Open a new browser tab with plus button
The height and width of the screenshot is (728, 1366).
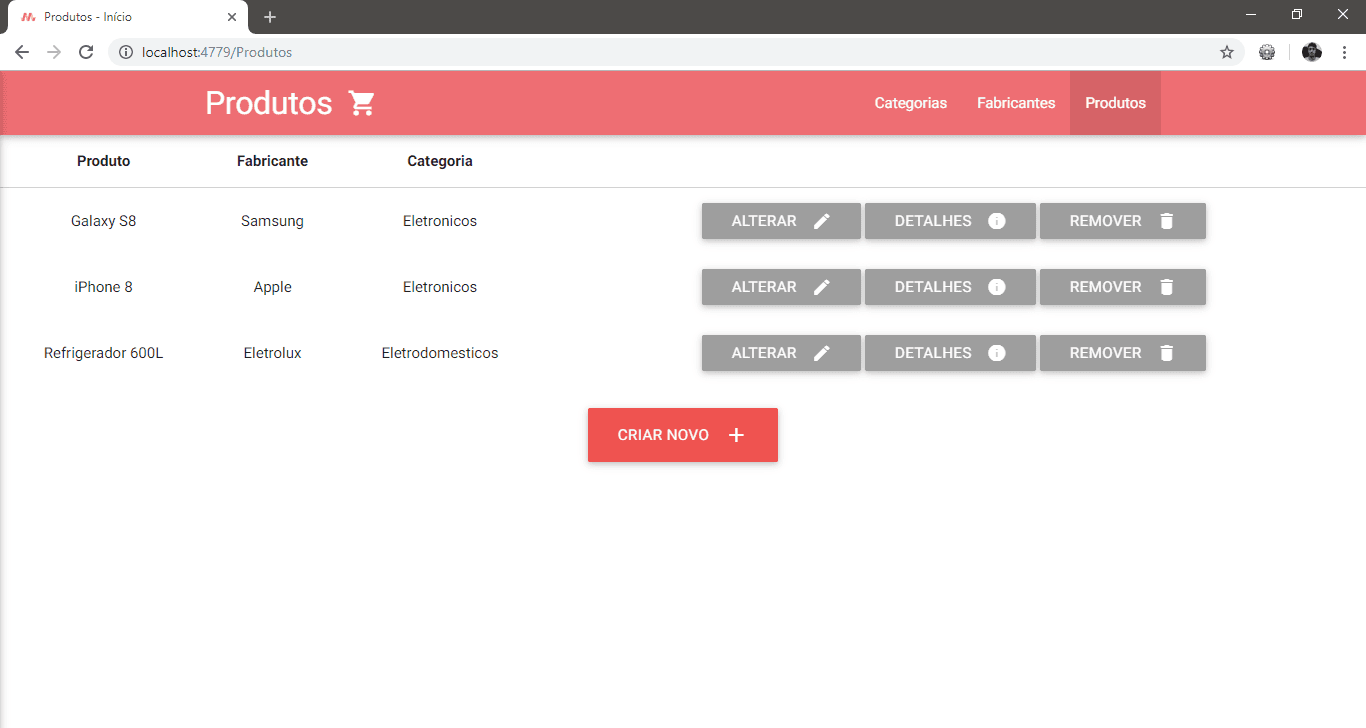pyautogui.click(x=270, y=17)
